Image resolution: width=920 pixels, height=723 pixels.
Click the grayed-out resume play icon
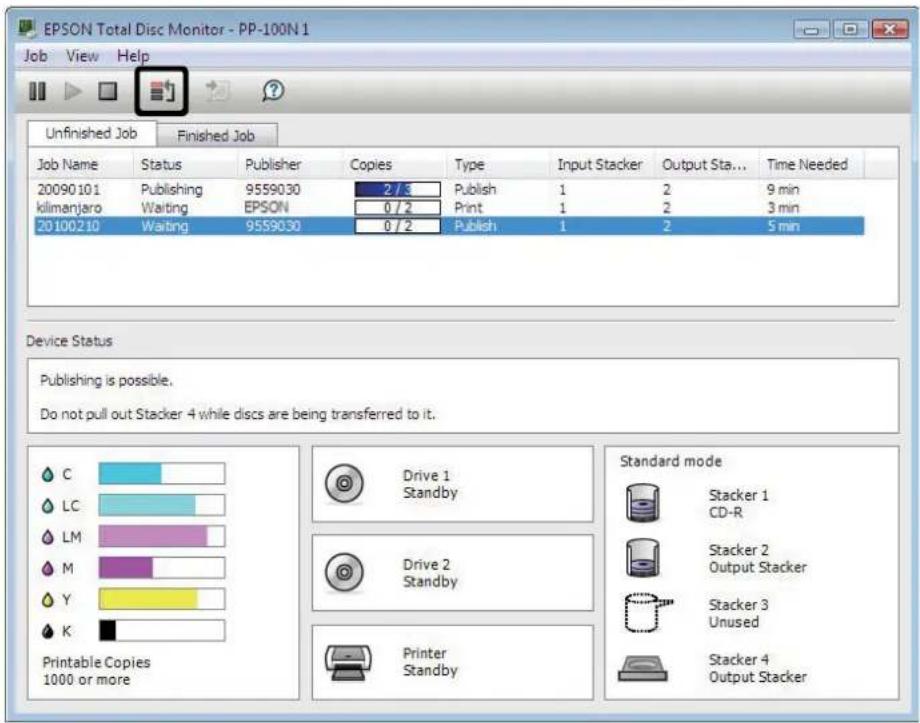pyautogui.click(x=73, y=92)
